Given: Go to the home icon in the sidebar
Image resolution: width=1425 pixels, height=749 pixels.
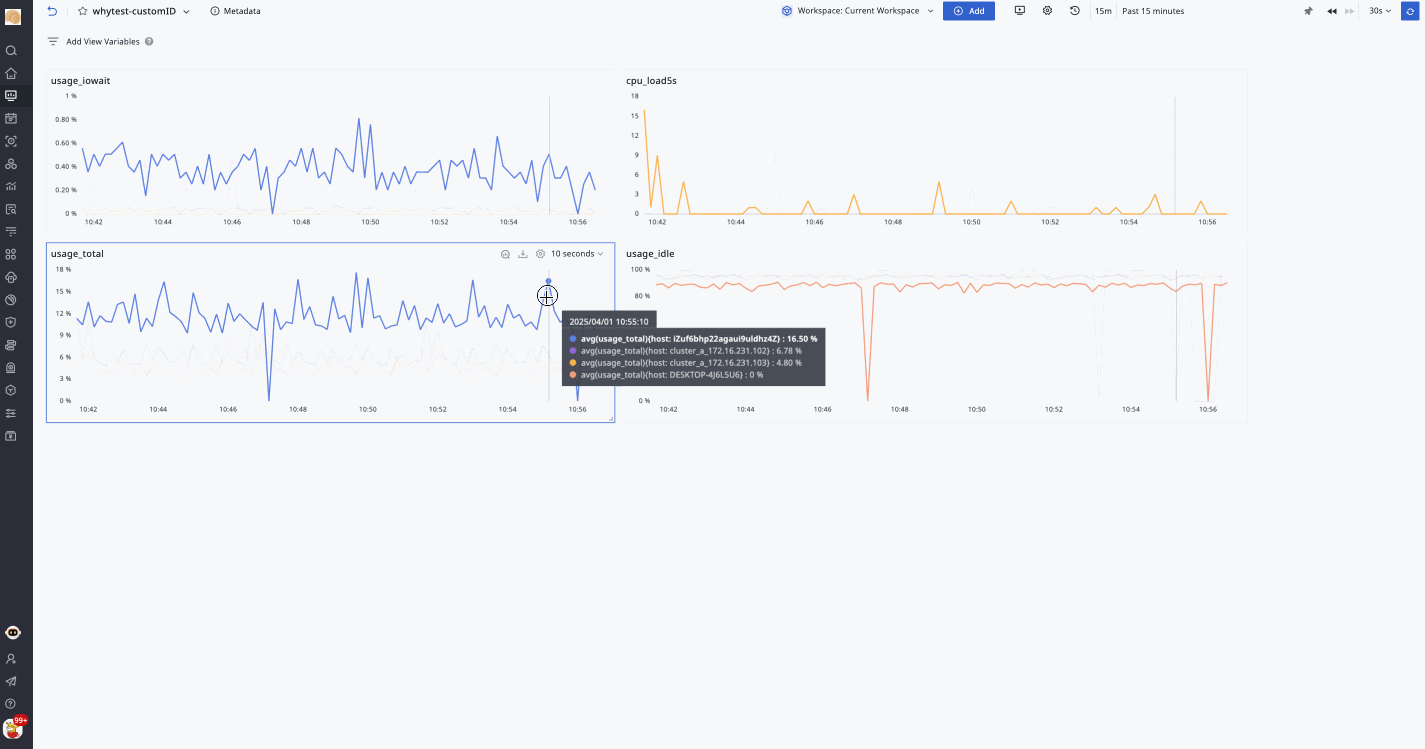Looking at the screenshot, I should [x=11, y=73].
